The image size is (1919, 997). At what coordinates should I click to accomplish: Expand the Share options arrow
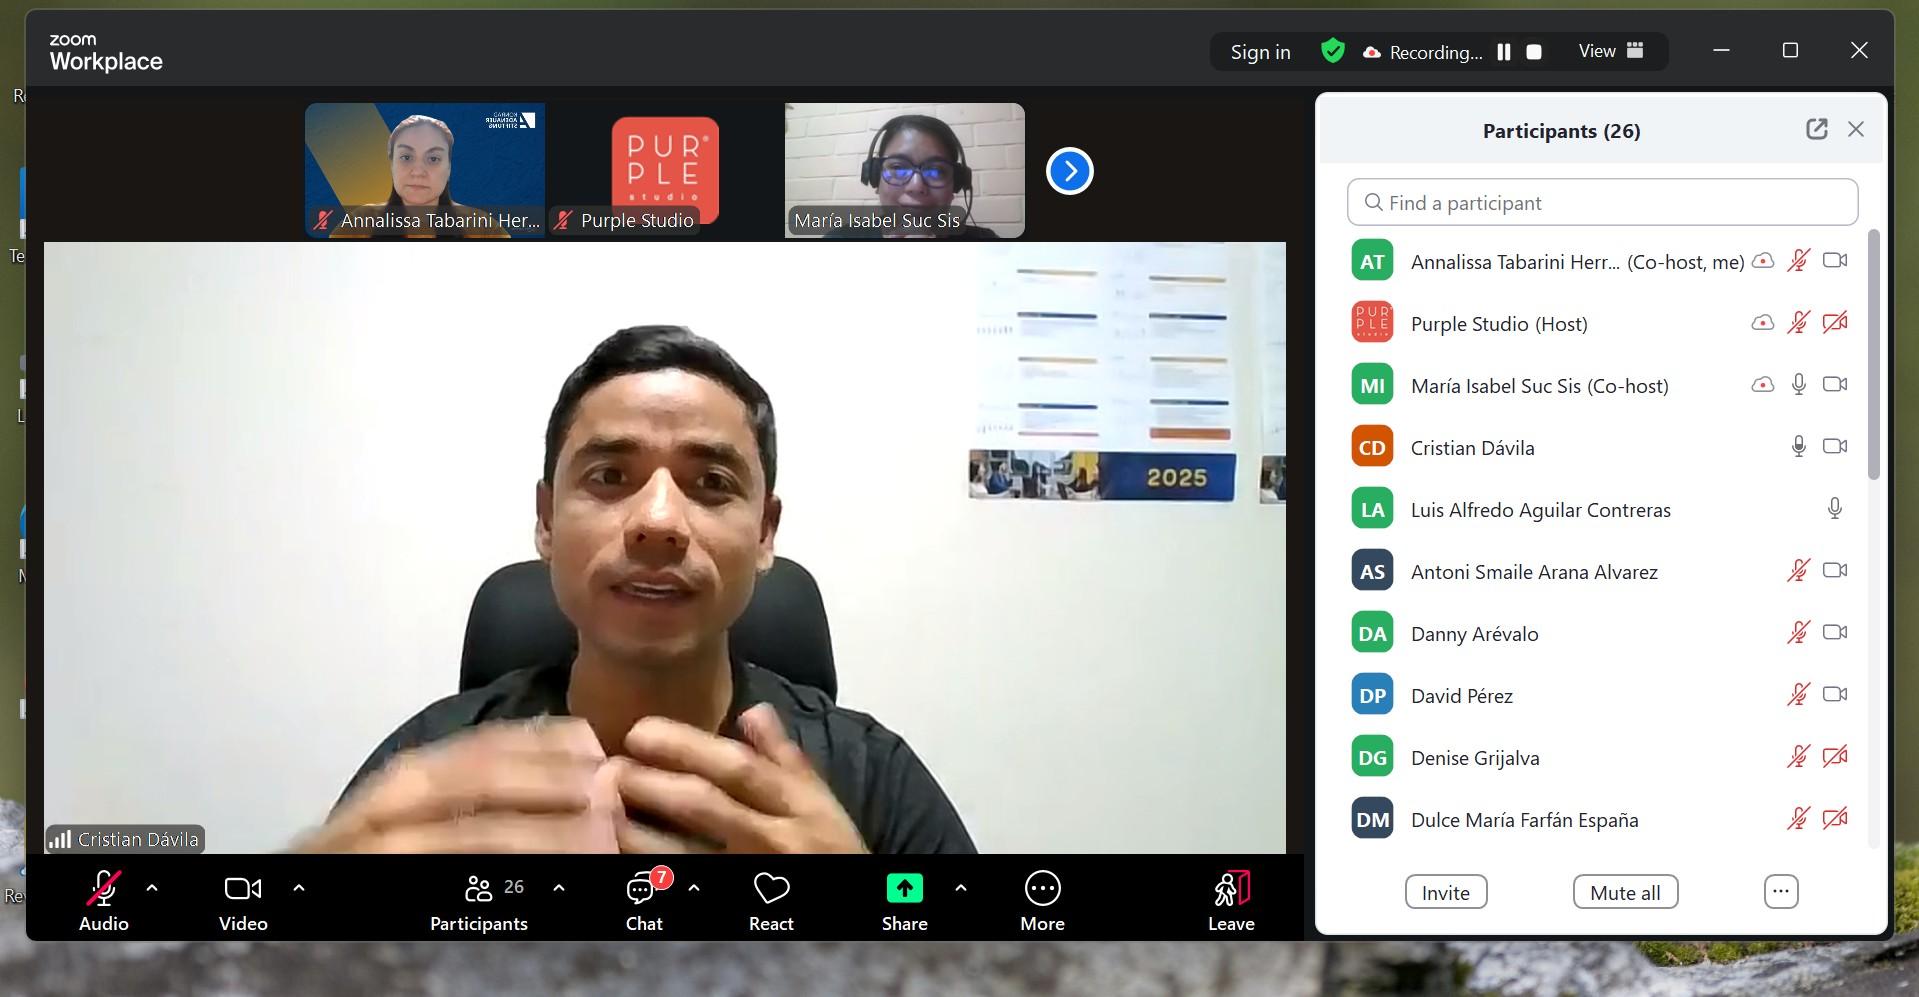(x=961, y=888)
